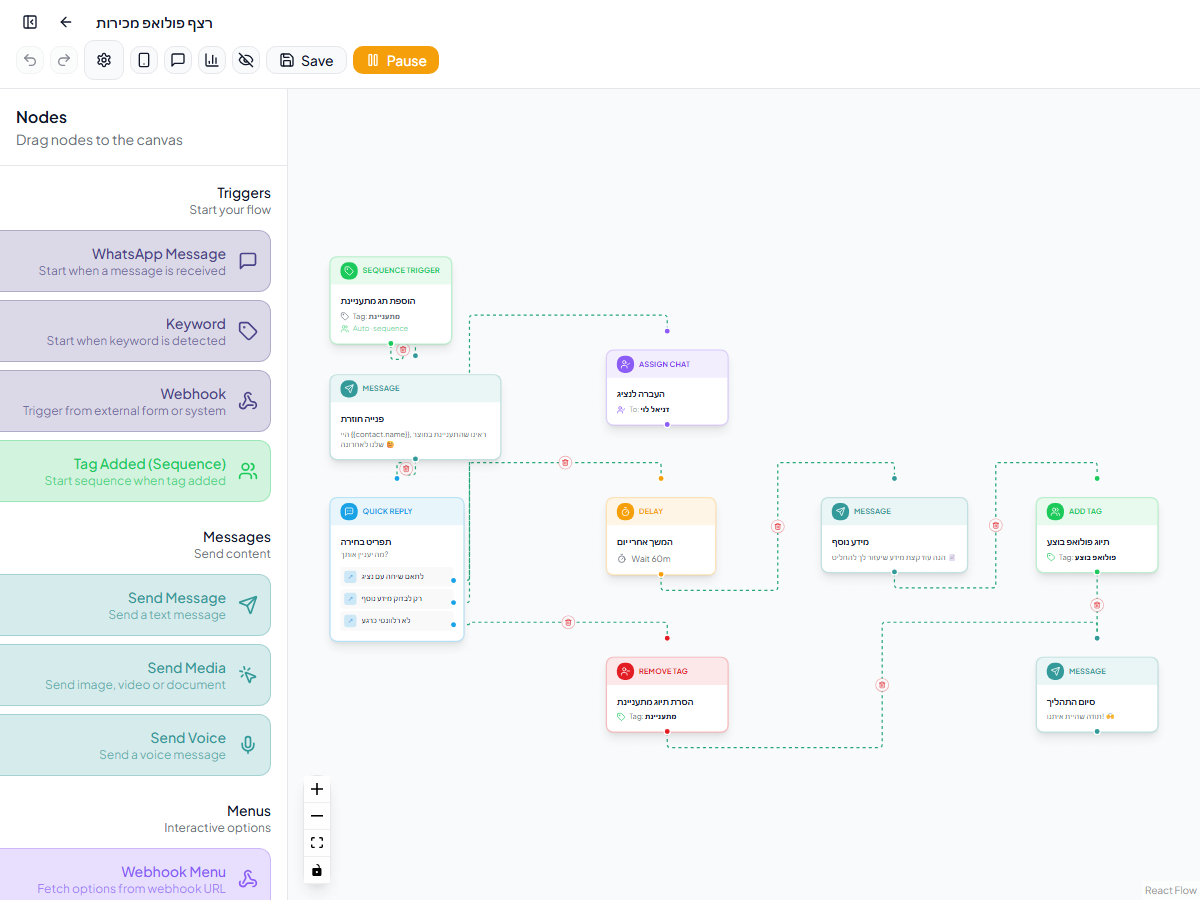Click the Add Tag node icon
The height and width of the screenshot is (900, 1200).
(x=1055, y=511)
